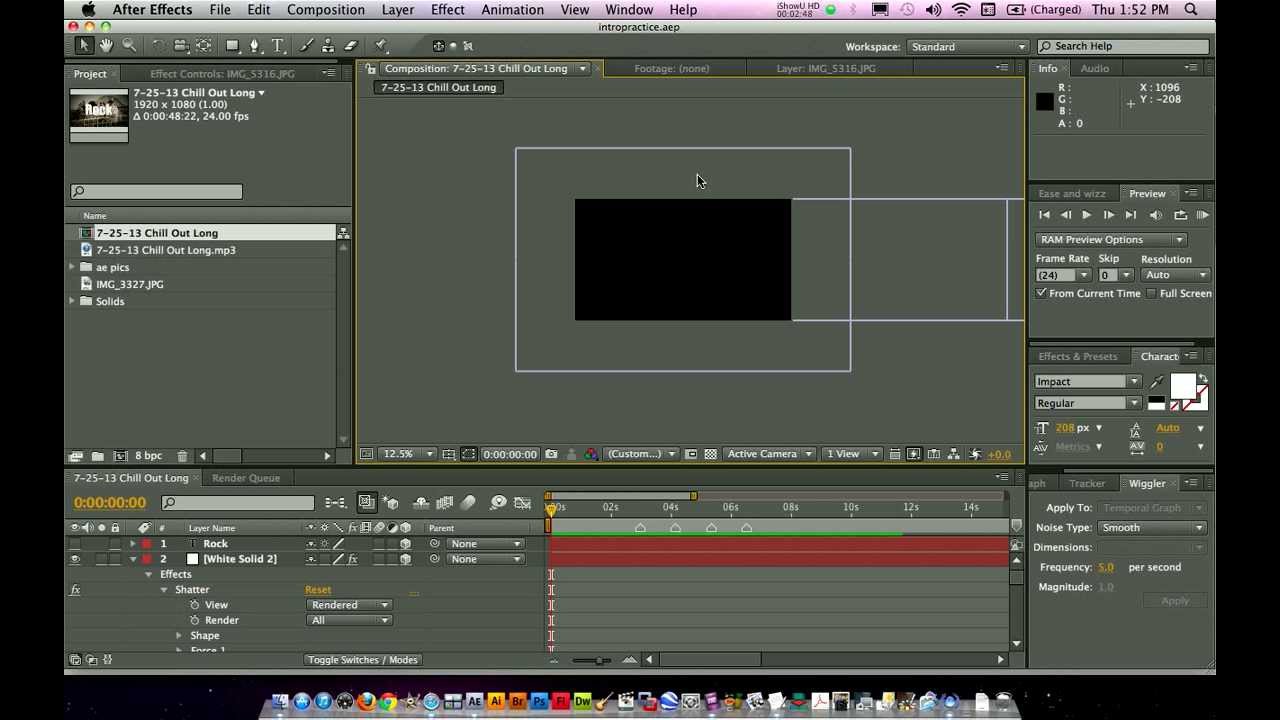Select the Puppet Pin tool

click(x=381, y=46)
